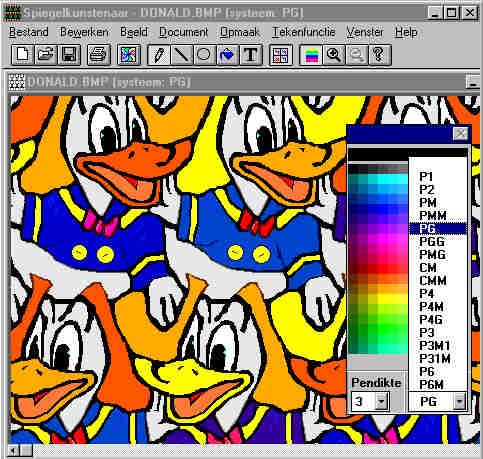The width and height of the screenshot is (483, 459).
Task: Open the Beeld menu
Action: [x=134, y=32]
